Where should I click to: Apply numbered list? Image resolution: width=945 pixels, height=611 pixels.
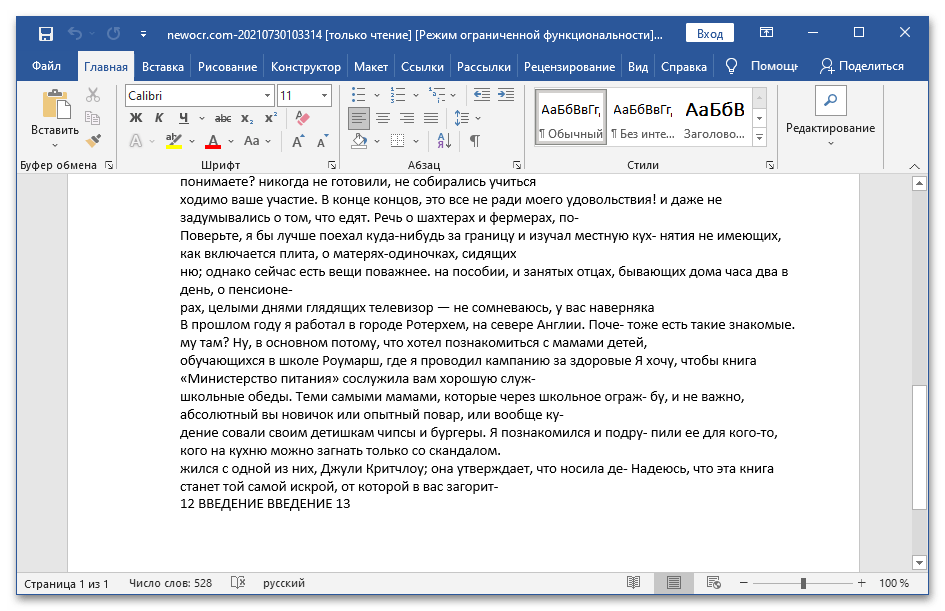(x=398, y=95)
